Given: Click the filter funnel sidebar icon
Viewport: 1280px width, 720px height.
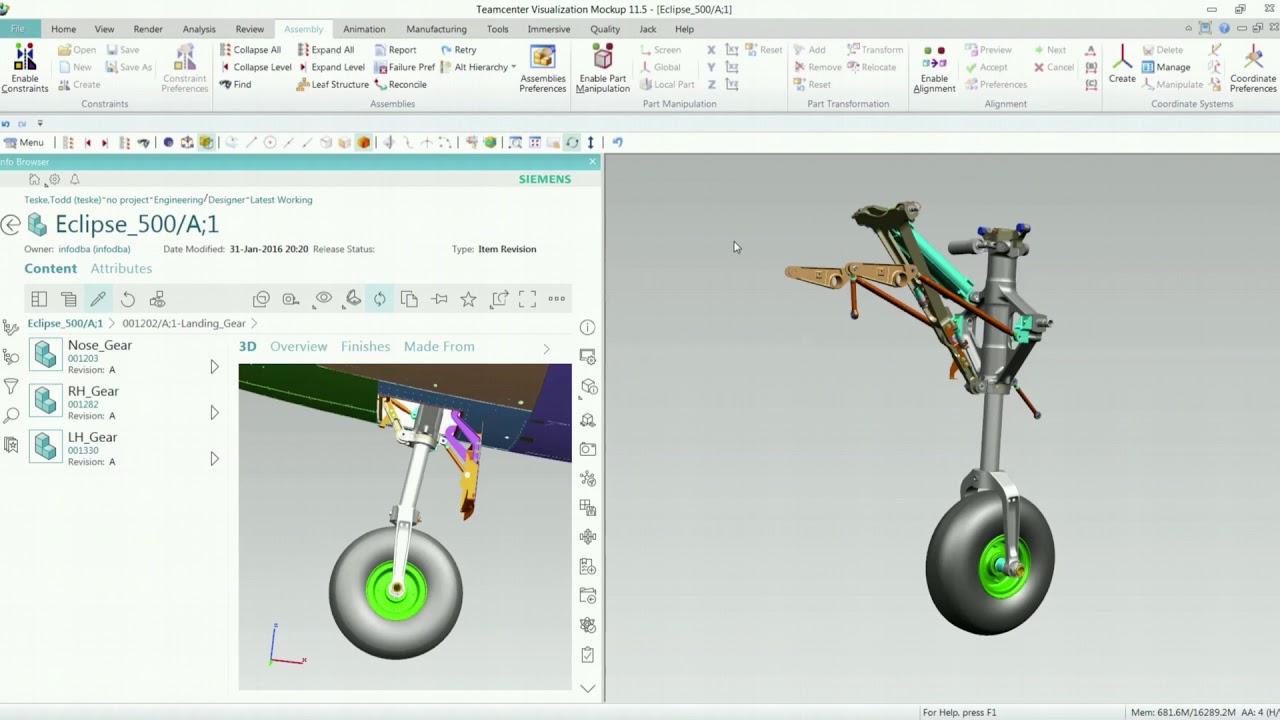Looking at the screenshot, I should pos(11,385).
